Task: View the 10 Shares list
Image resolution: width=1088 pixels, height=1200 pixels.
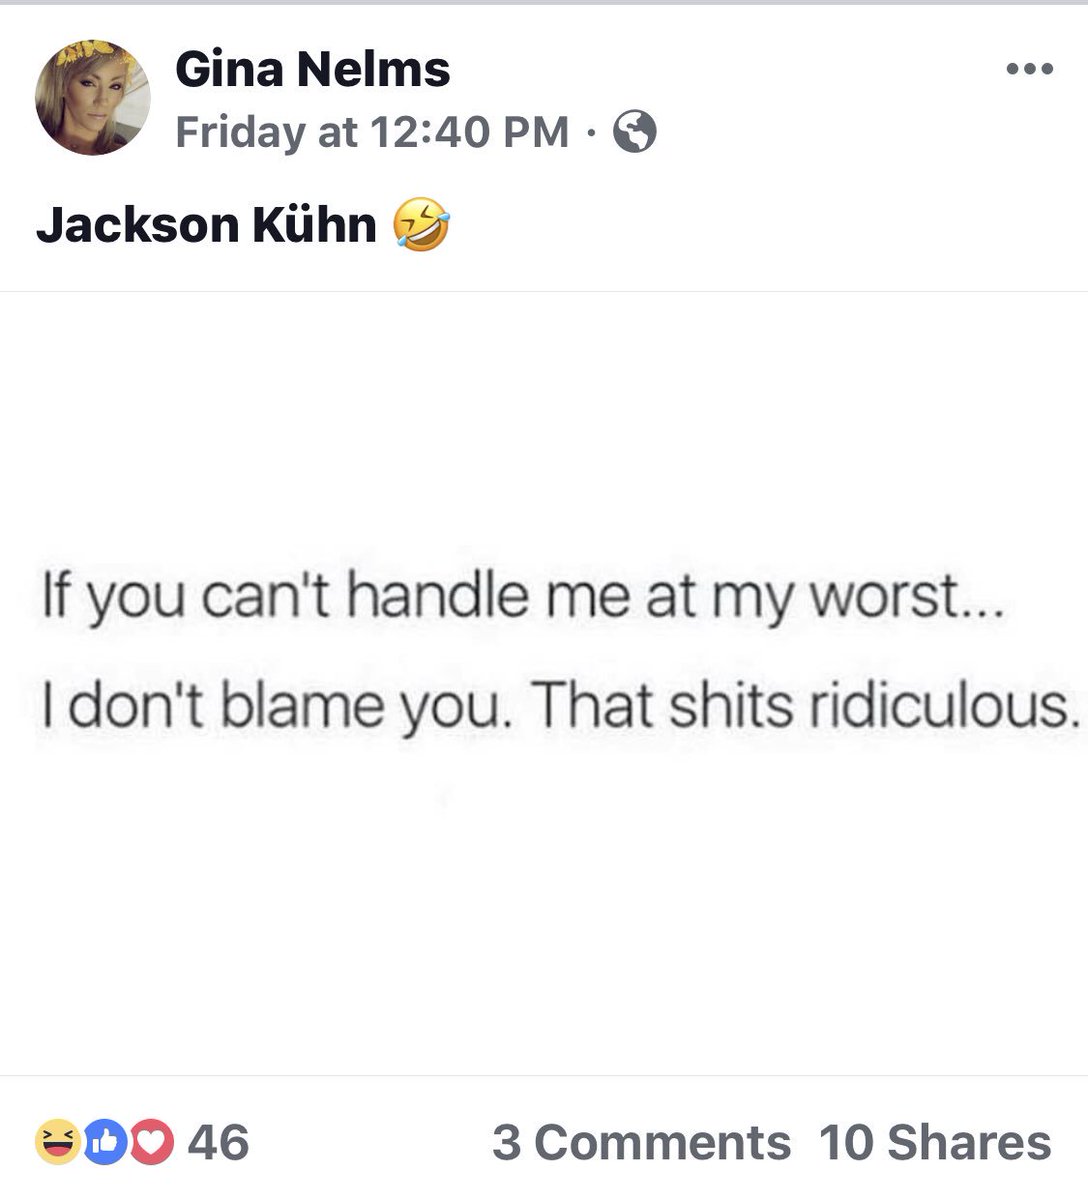Action: pyautogui.click(x=935, y=1143)
